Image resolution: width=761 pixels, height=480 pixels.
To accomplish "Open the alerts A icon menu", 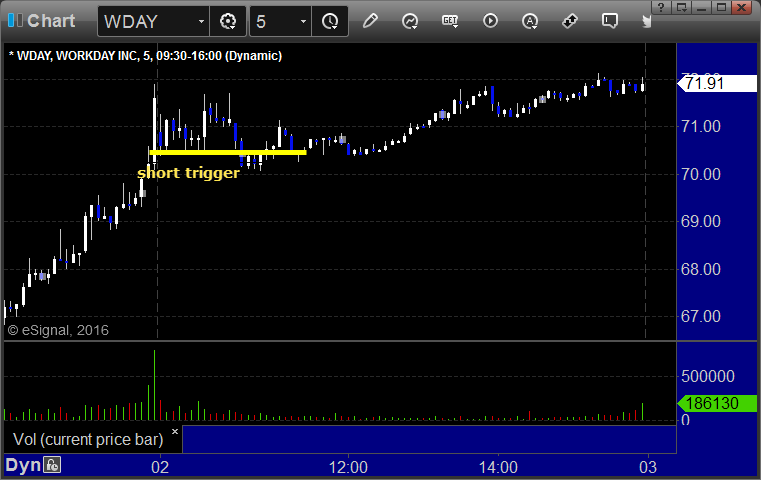I will coord(529,21).
